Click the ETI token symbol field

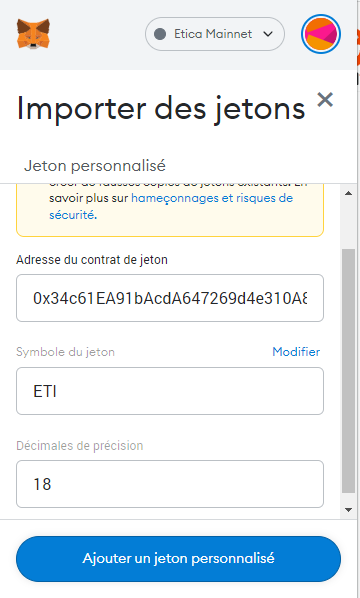pos(170,391)
